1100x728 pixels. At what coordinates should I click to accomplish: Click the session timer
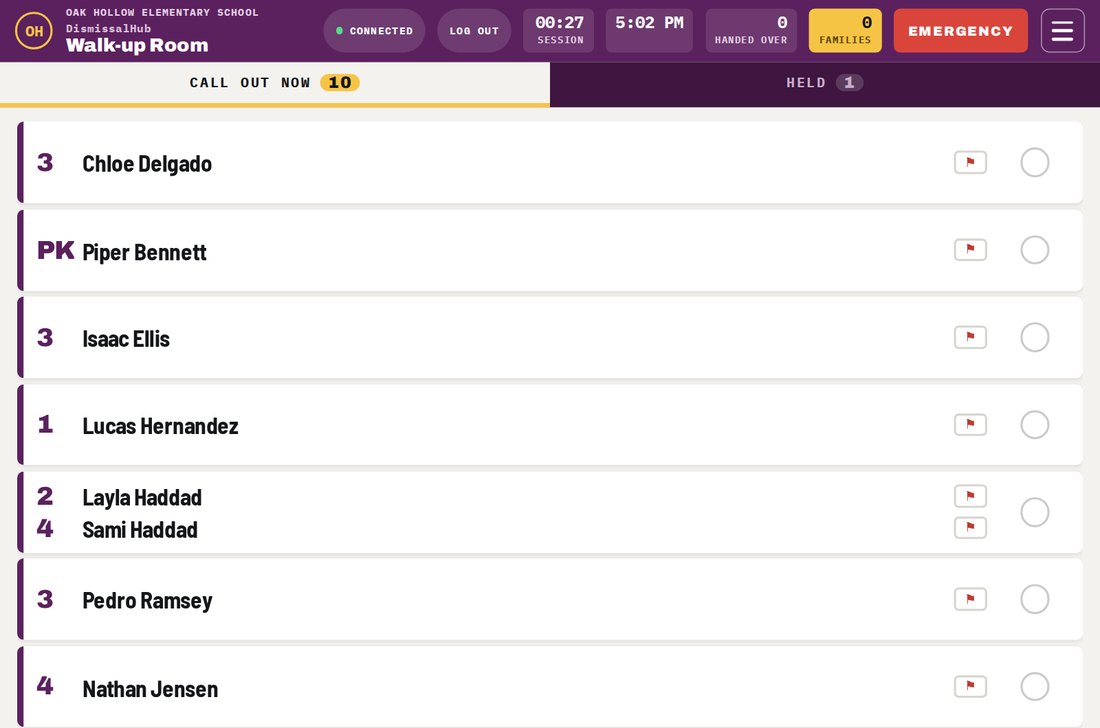coord(559,31)
